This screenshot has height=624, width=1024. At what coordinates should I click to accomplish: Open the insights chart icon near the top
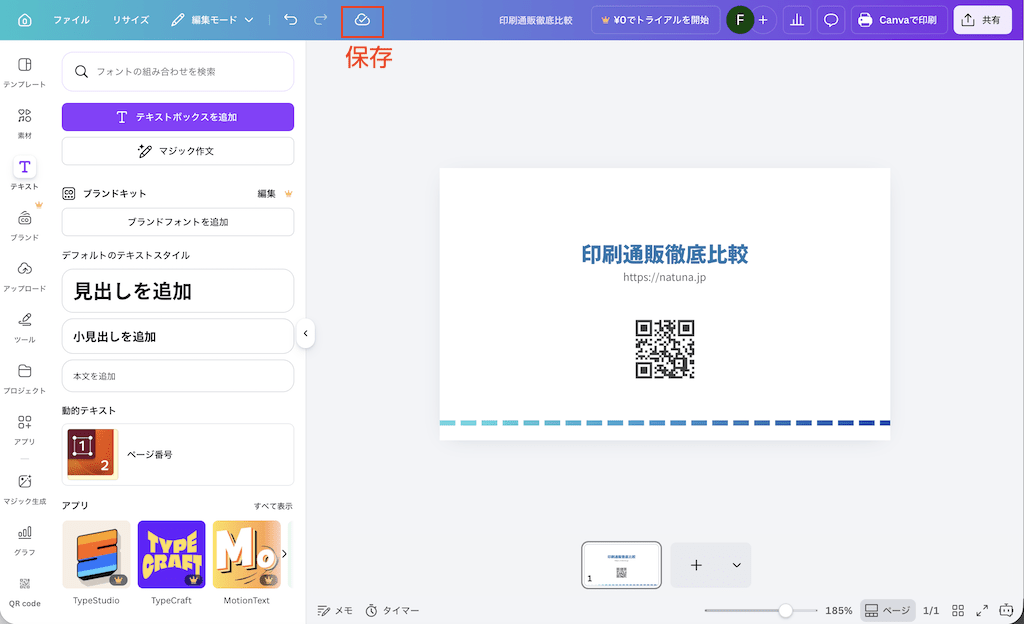tap(796, 19)
